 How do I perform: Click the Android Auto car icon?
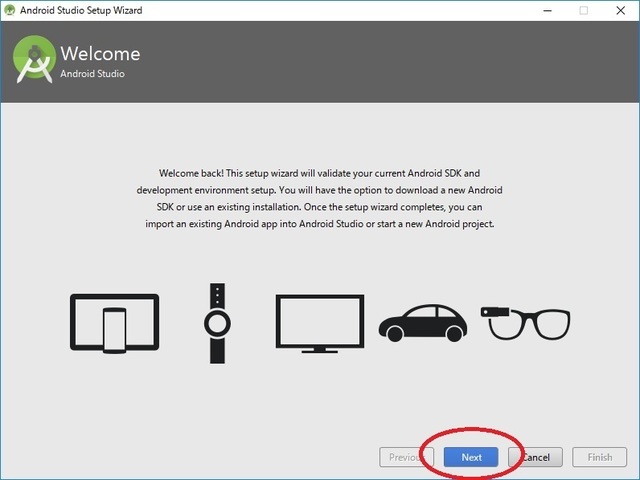pyautogui.click(x=423, y=323)
